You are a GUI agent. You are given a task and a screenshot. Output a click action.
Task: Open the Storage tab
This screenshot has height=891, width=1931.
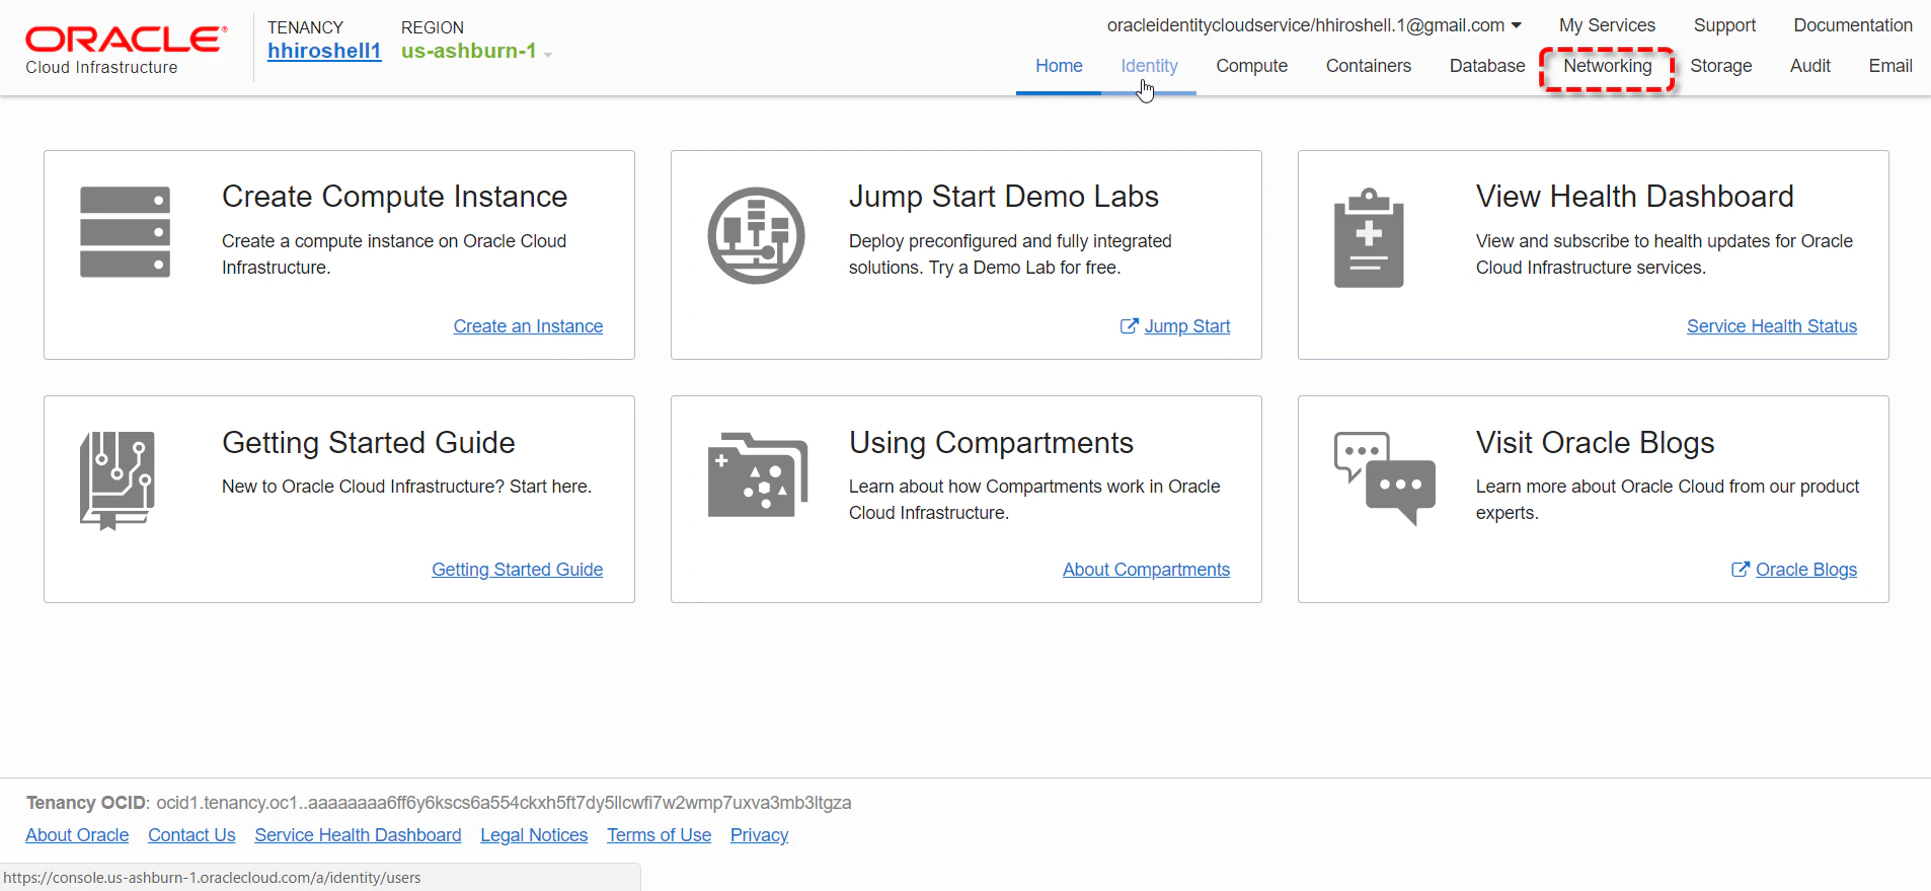[1721, 66]
